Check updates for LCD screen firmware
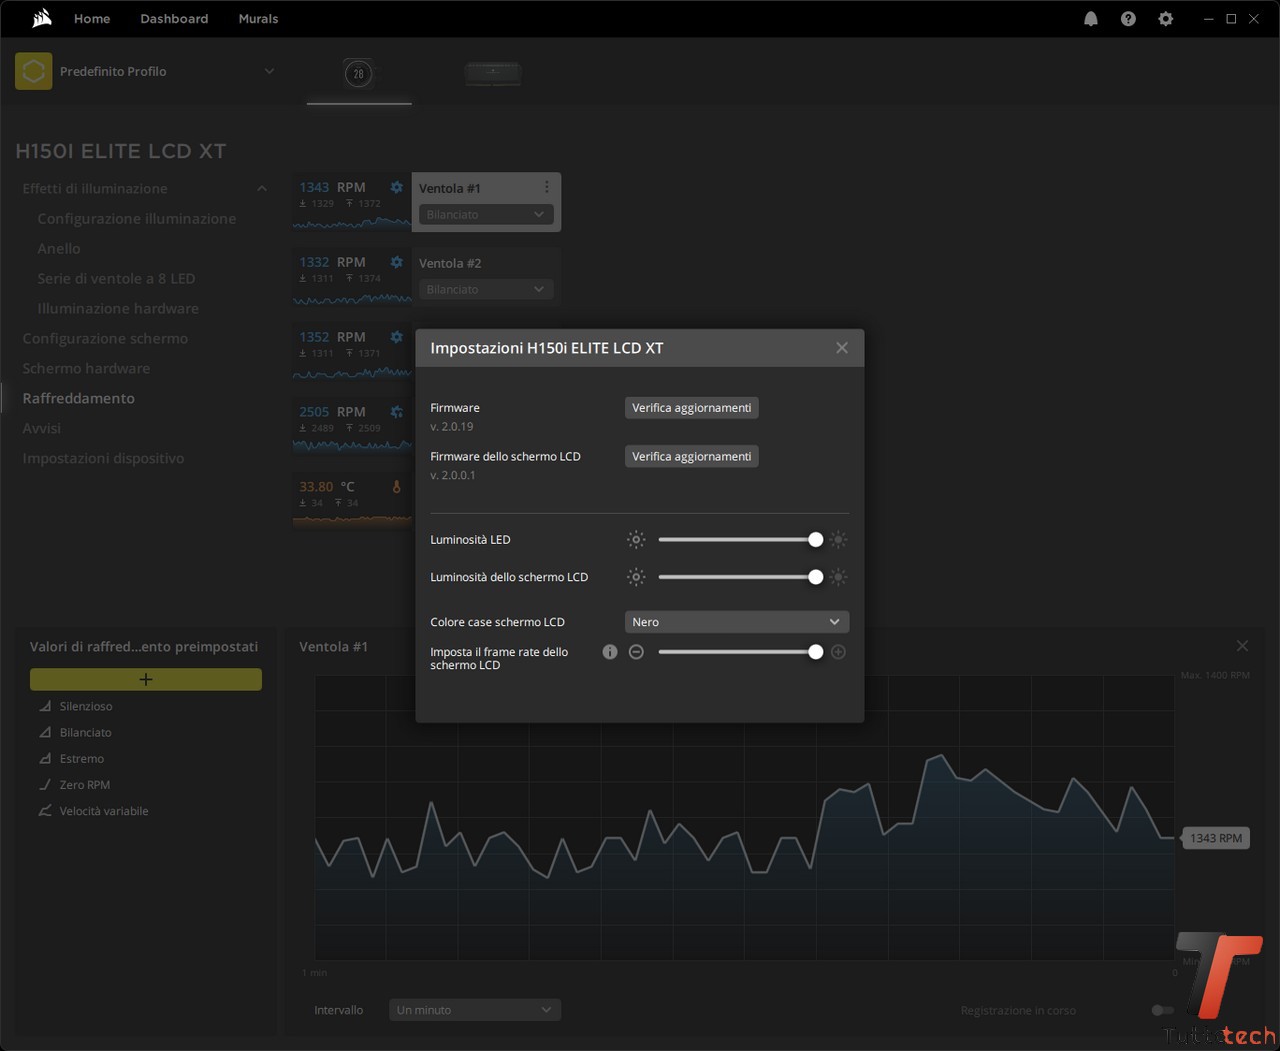1280x1051 pixels. 691,456
